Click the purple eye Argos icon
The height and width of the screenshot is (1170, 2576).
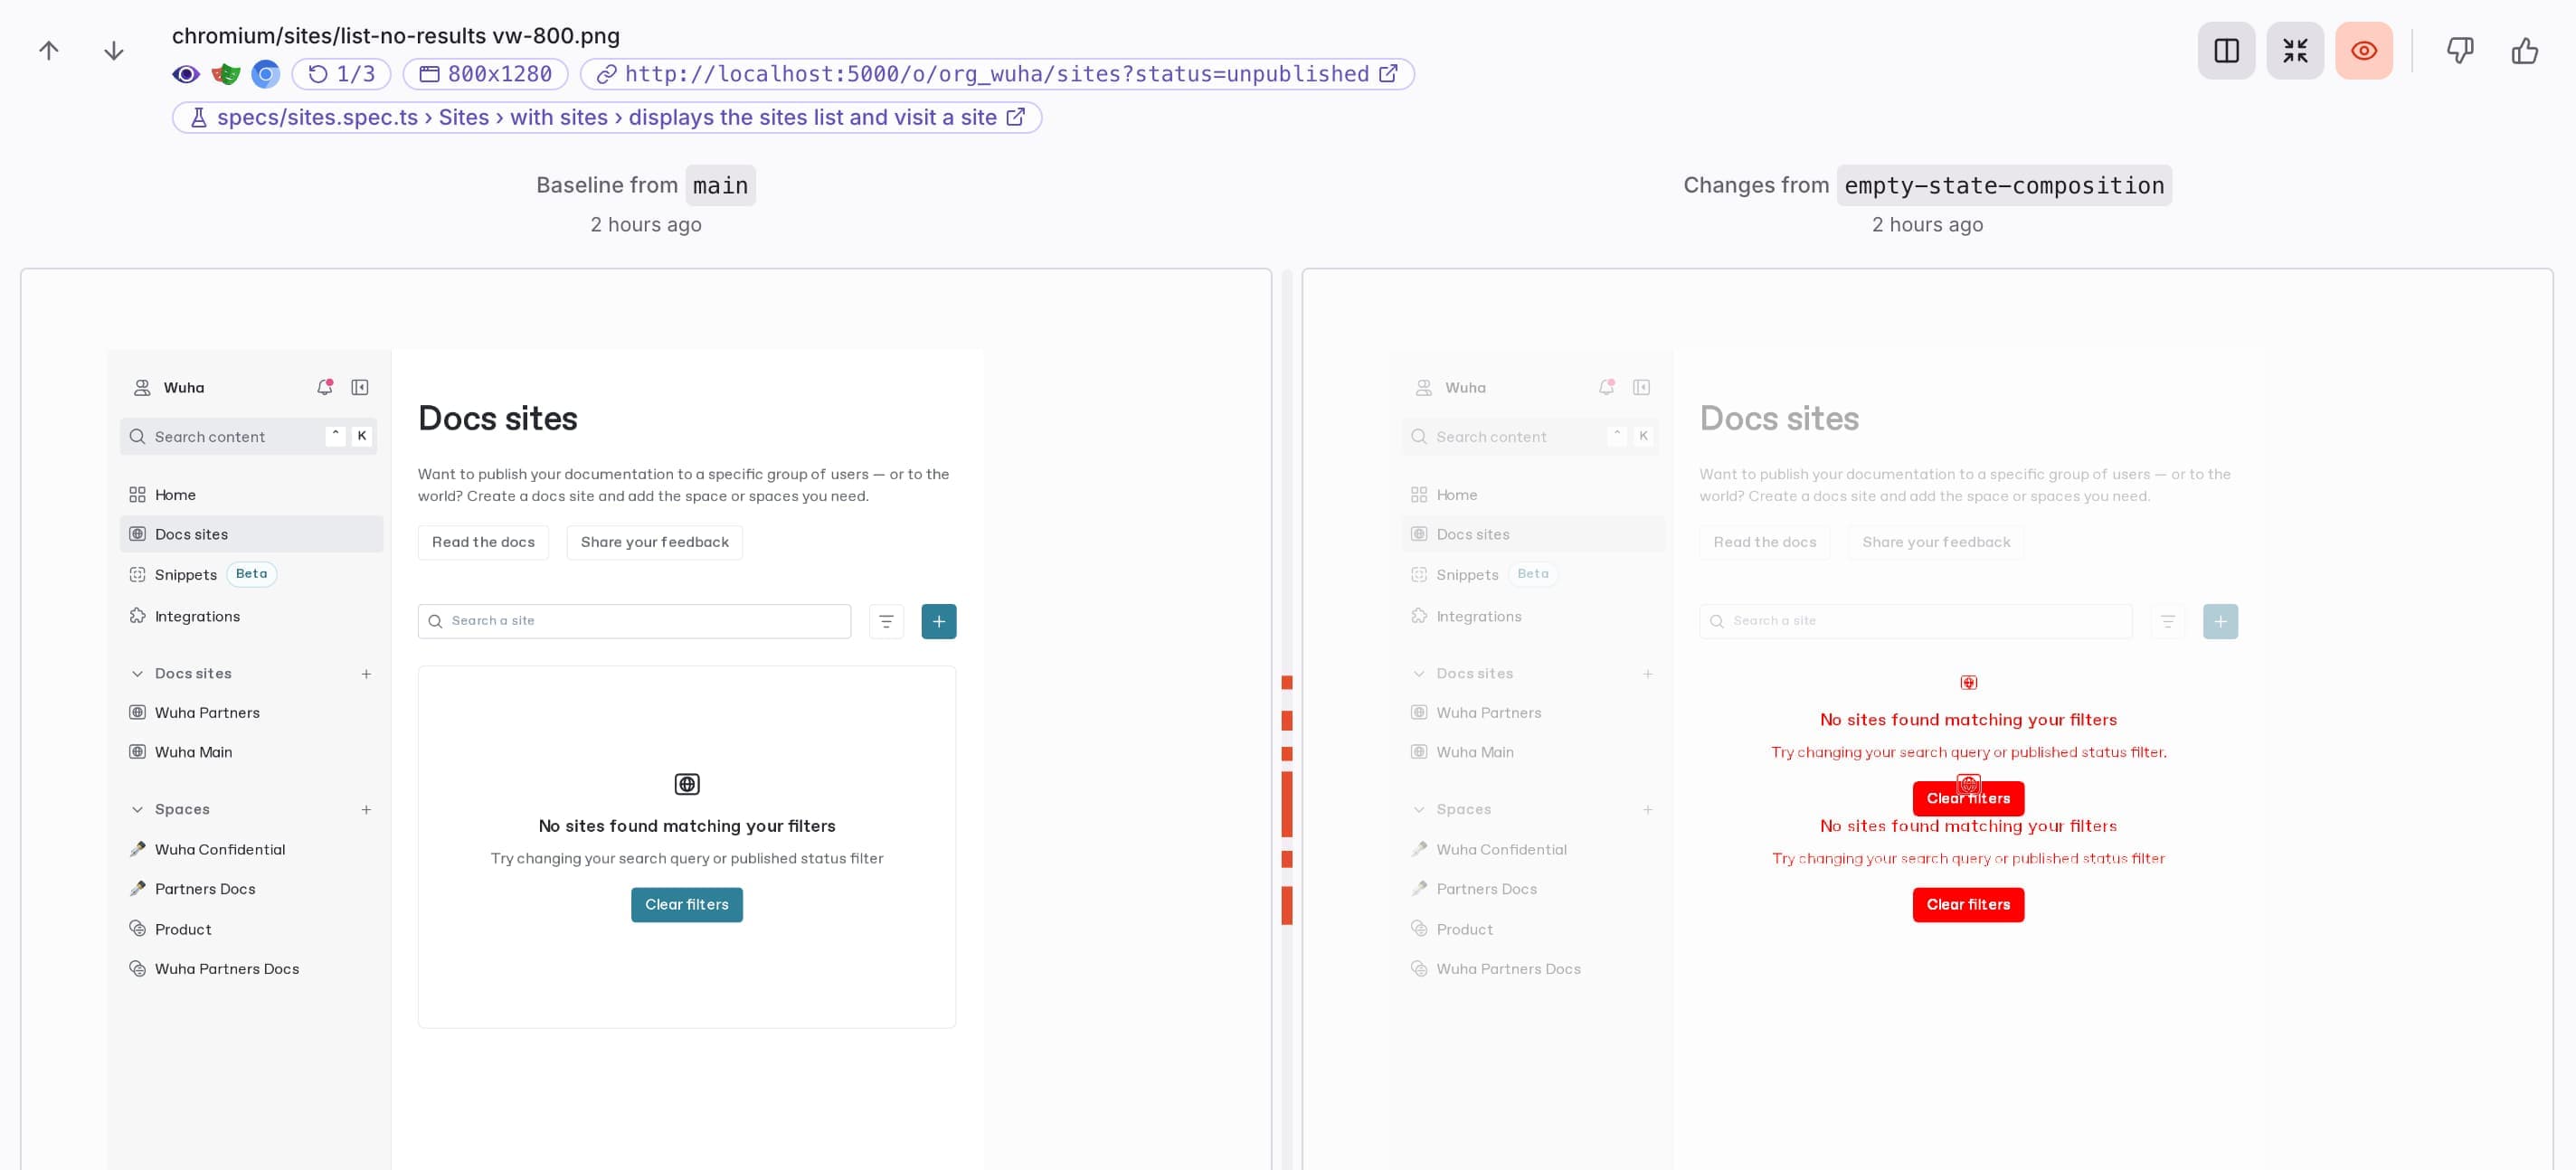click(186, 74)
